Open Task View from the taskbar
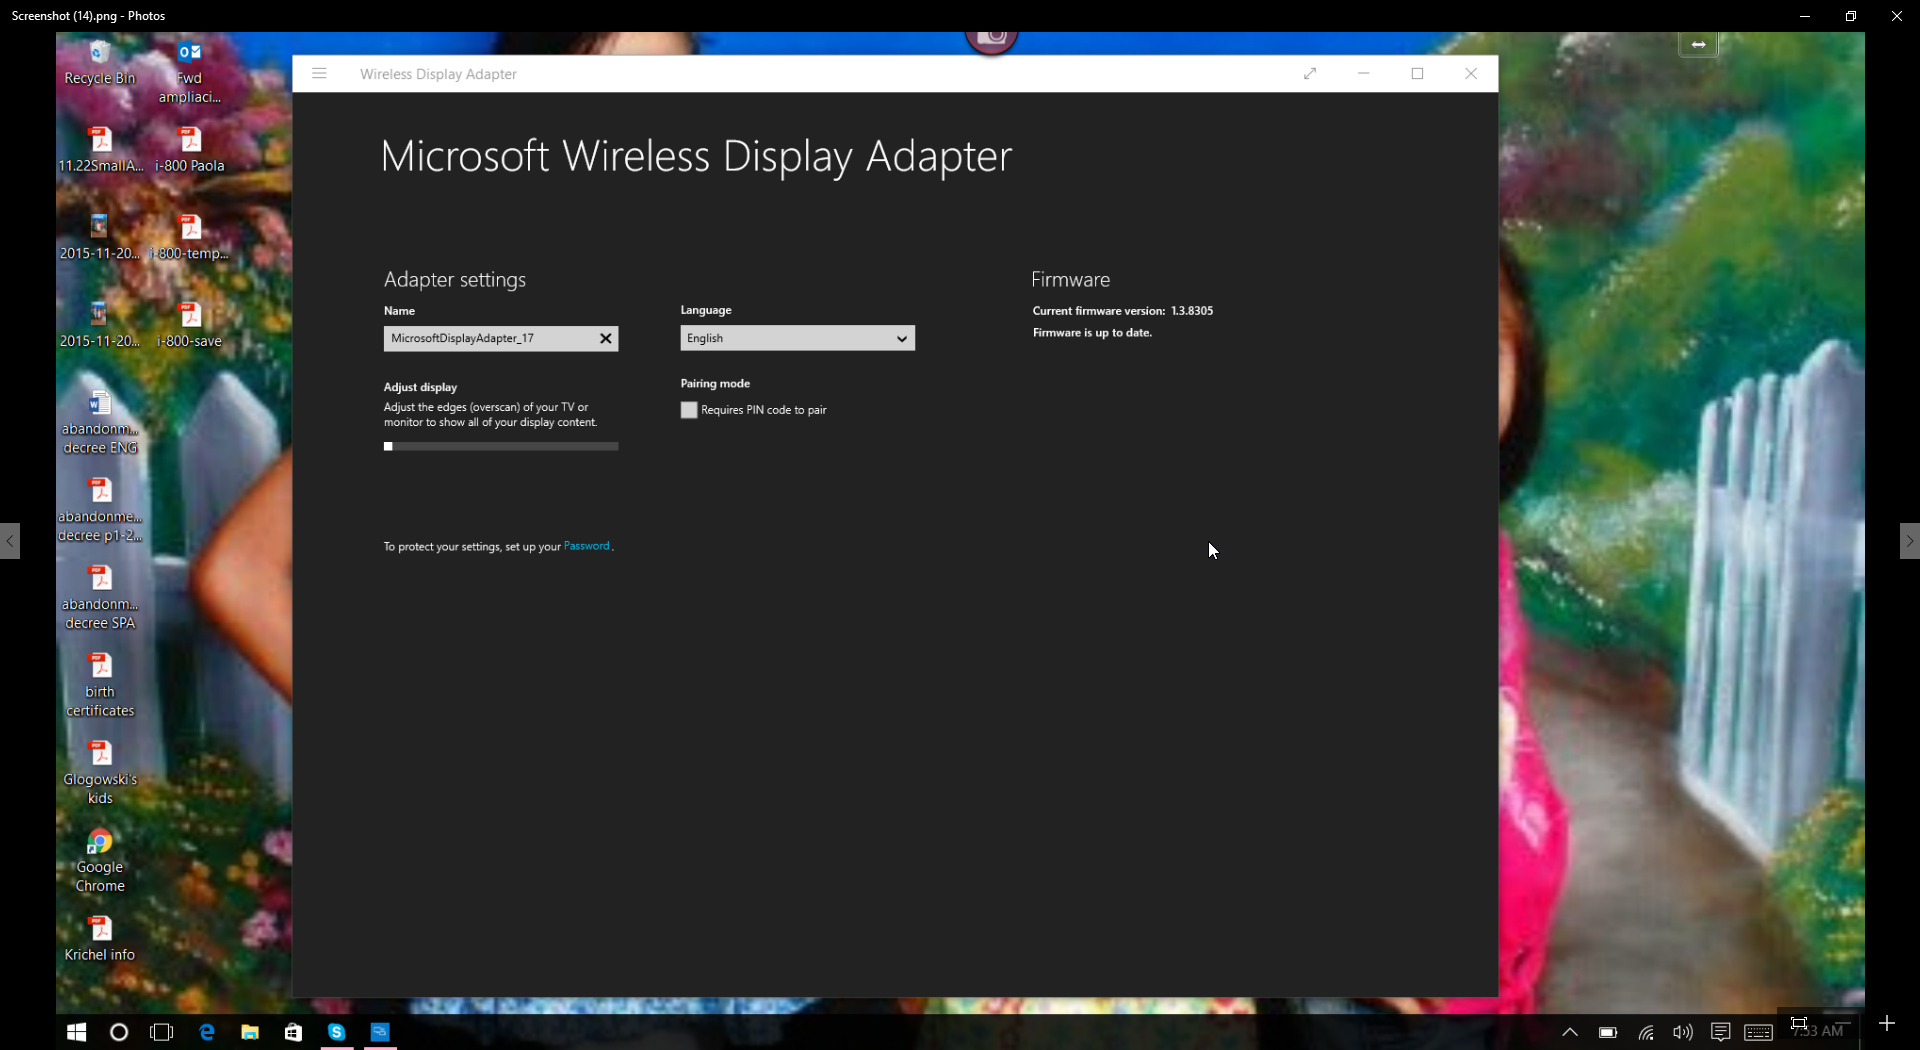This screenshot has width=1920, height=1050. [x=161, y=1032]
